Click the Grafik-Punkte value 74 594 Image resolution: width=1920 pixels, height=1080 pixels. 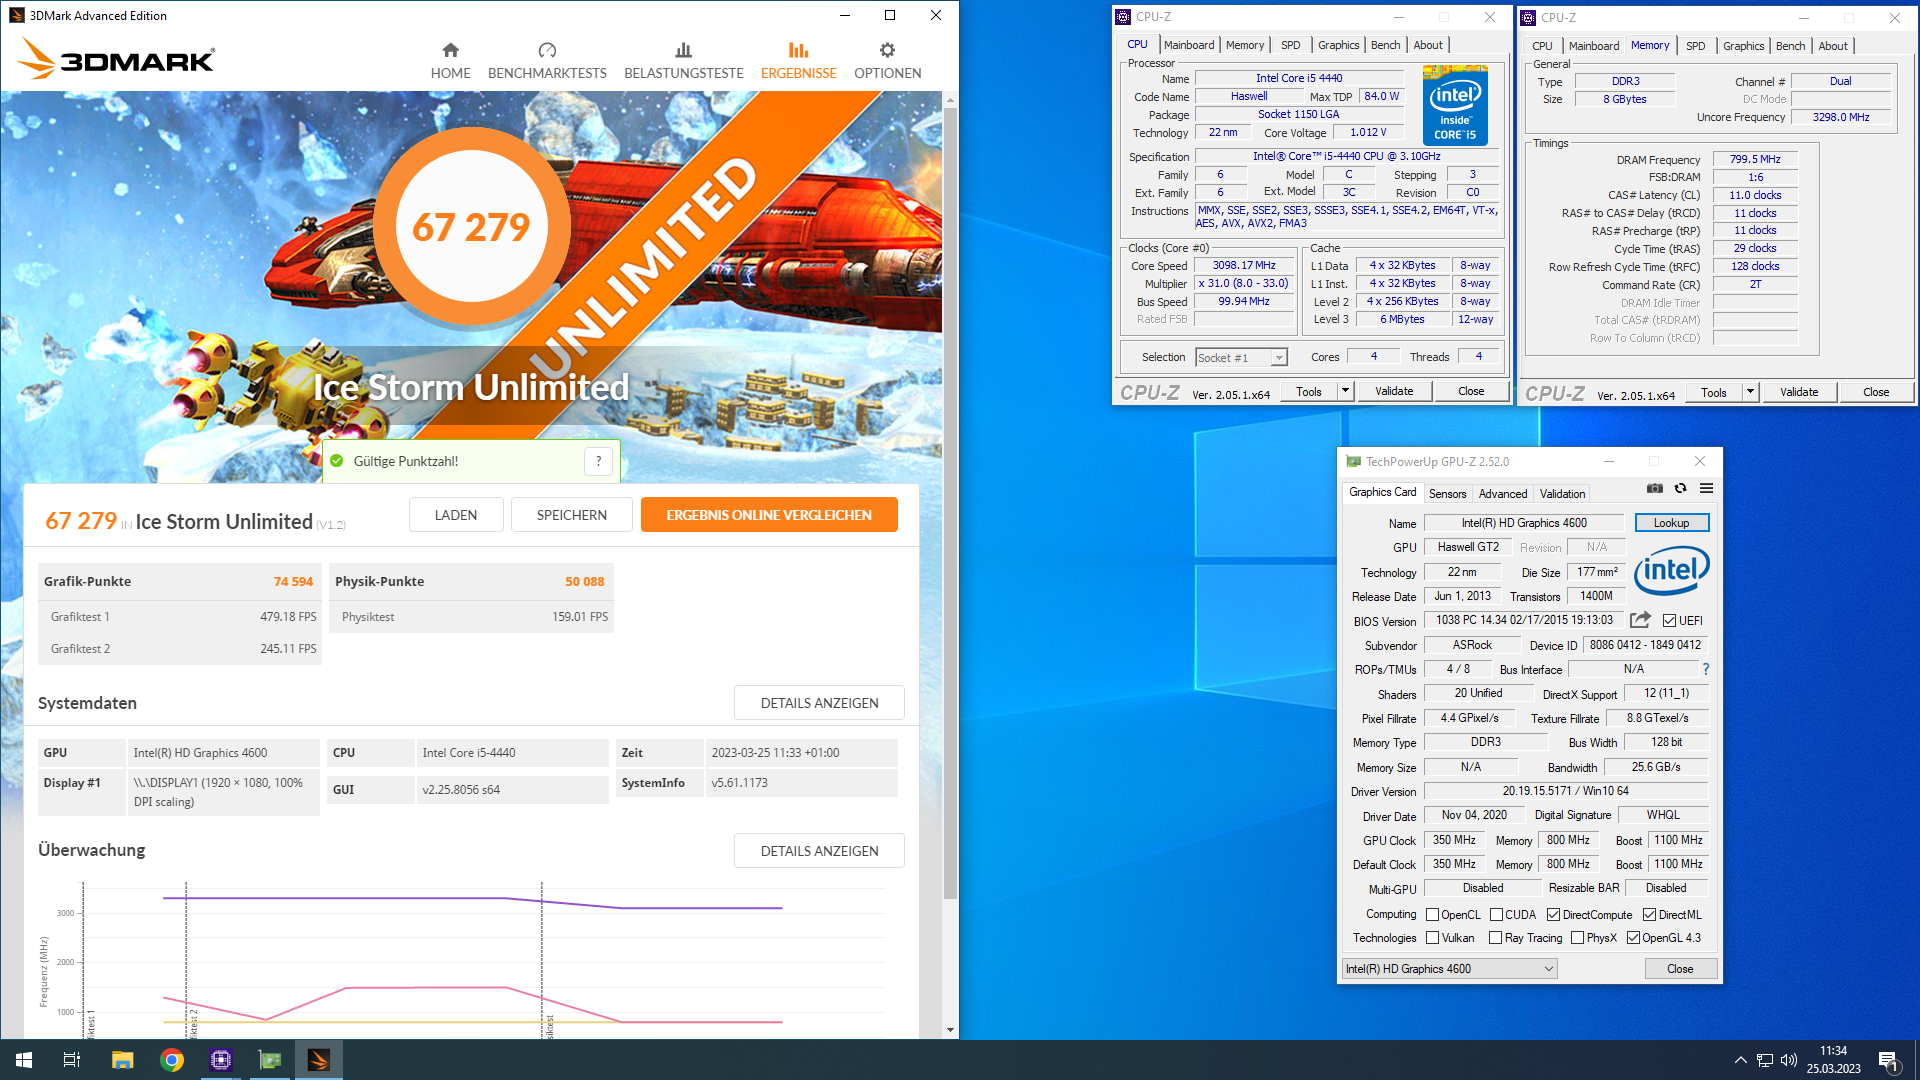point(293,581)
